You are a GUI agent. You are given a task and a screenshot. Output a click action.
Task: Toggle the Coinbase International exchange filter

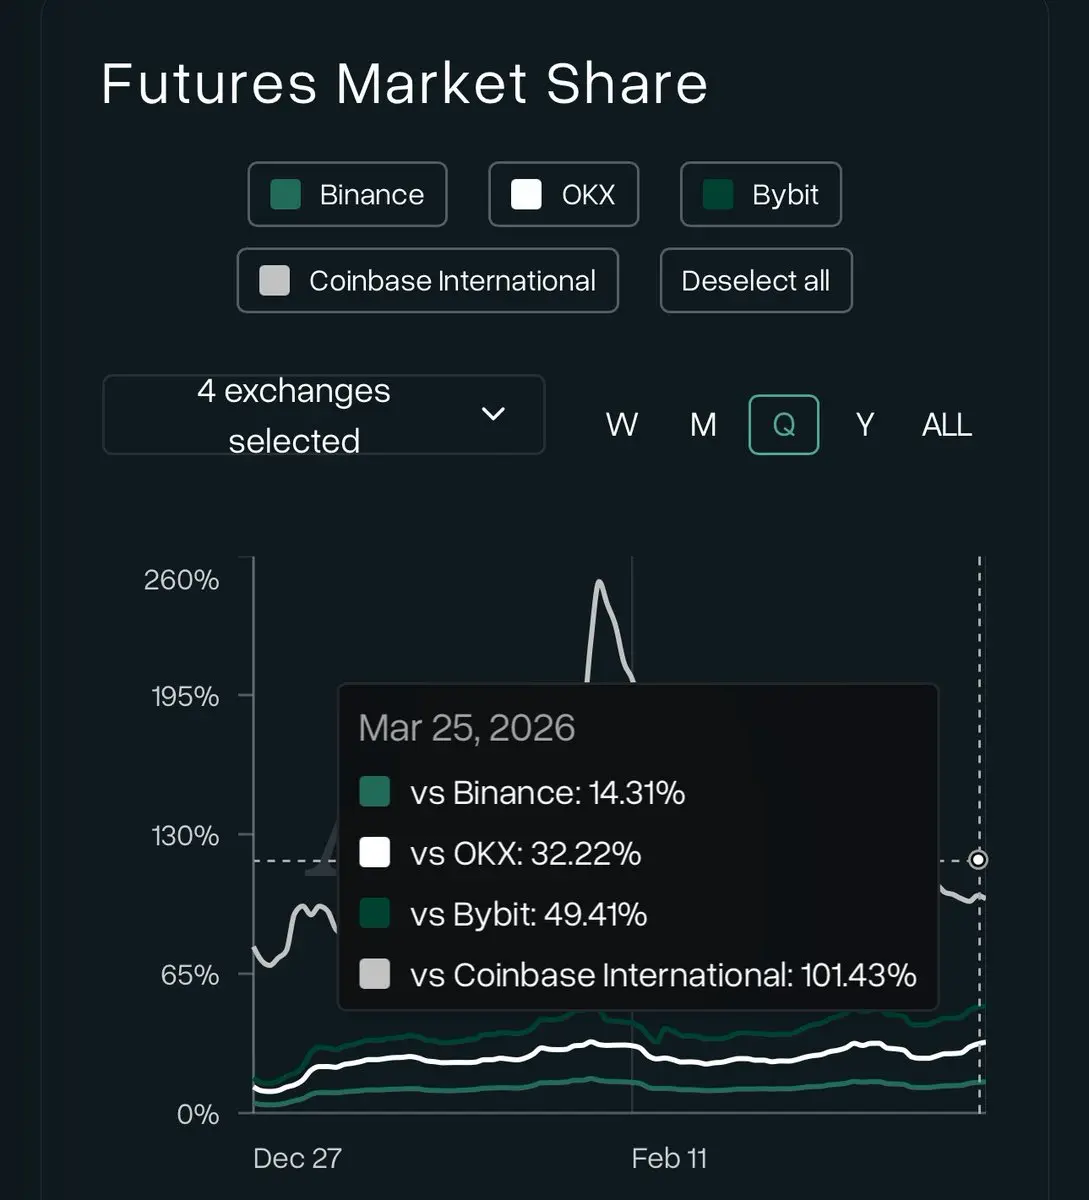coord(427,281)
